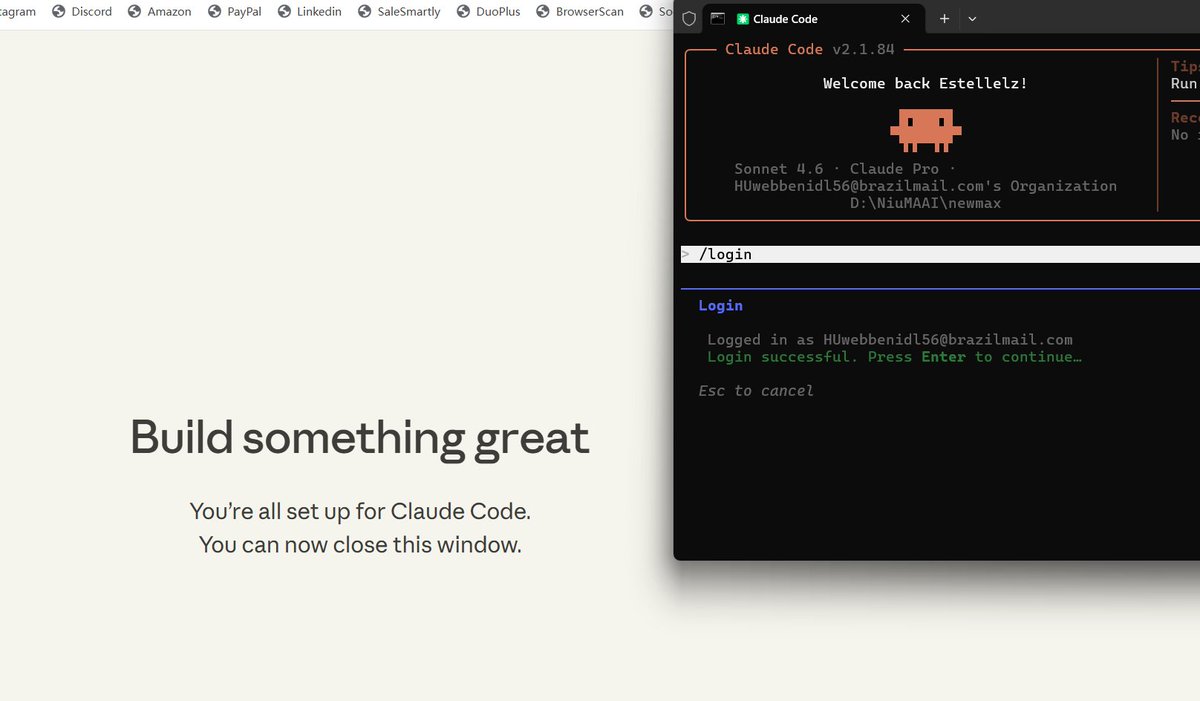Image resolution: width=1200 pixels, height=701 pixels.
Task: Click 'Sonnet 4.6 · Claude Pro' line
Action: pyautogui.click(x=845, y=169)
